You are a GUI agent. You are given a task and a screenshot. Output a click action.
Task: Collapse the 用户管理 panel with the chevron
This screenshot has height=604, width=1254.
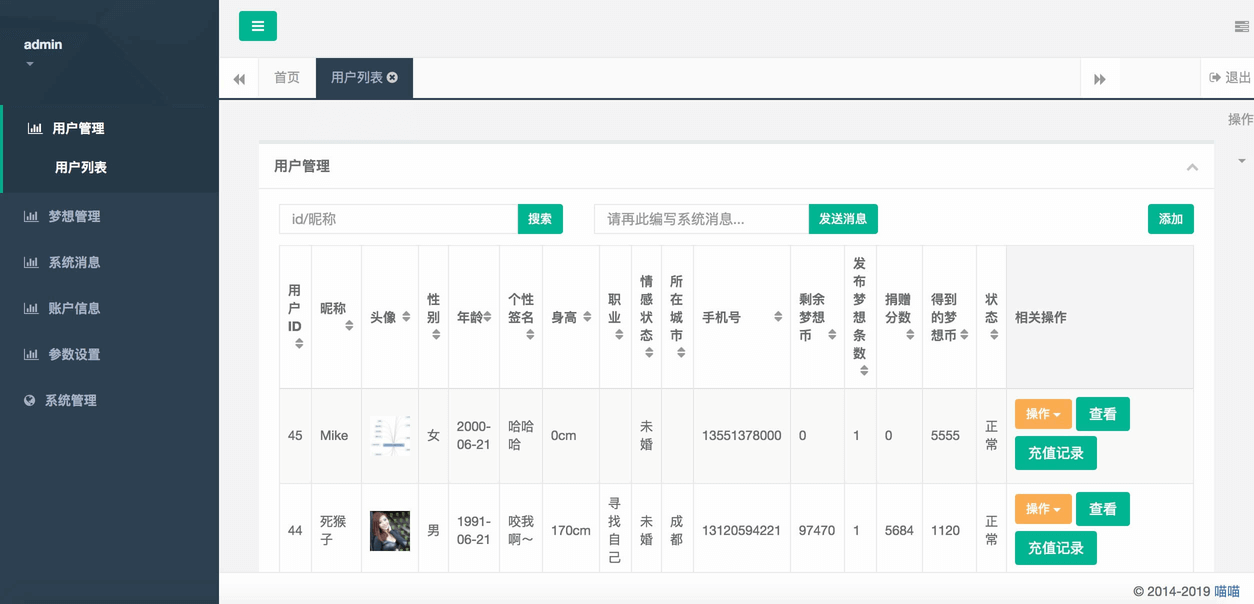click(1192, 167)
